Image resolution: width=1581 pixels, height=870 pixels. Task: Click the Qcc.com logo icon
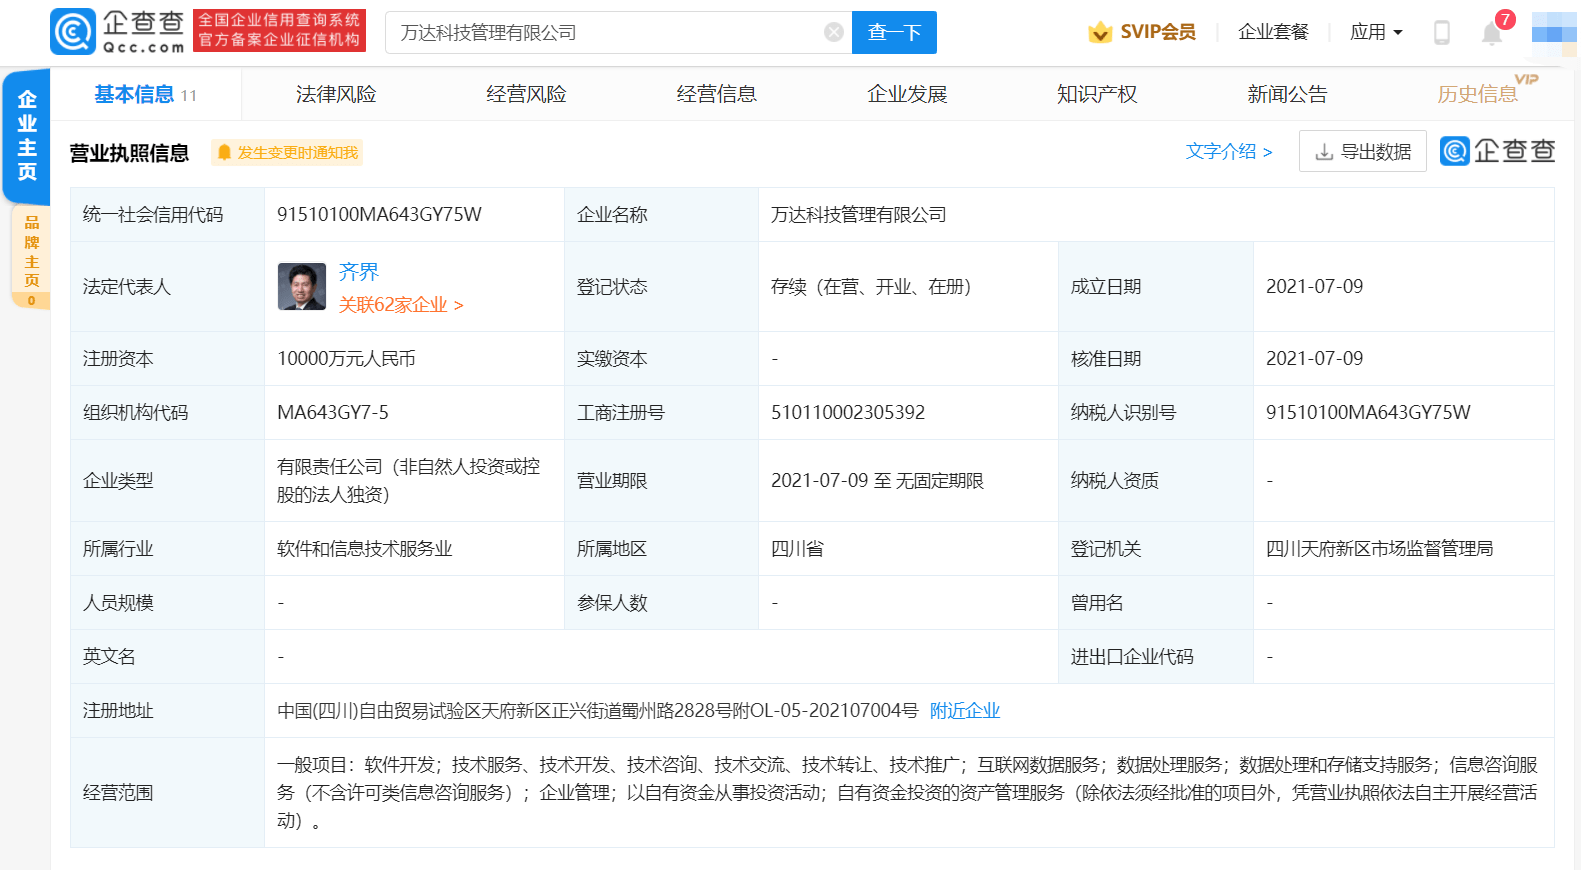[73, 32]
